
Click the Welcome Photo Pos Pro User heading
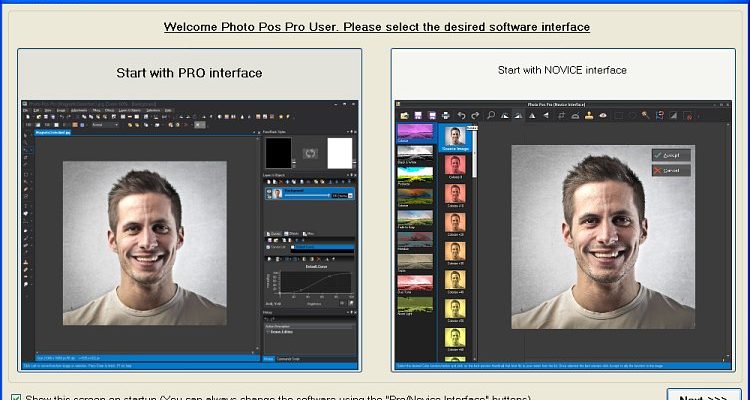pos(377,27)
